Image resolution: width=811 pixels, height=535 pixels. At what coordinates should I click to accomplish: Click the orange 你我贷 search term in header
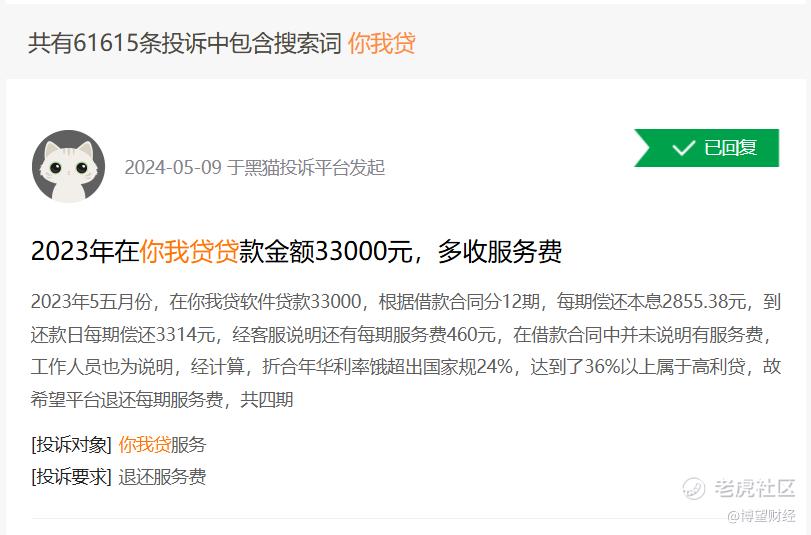coord(382,43)
